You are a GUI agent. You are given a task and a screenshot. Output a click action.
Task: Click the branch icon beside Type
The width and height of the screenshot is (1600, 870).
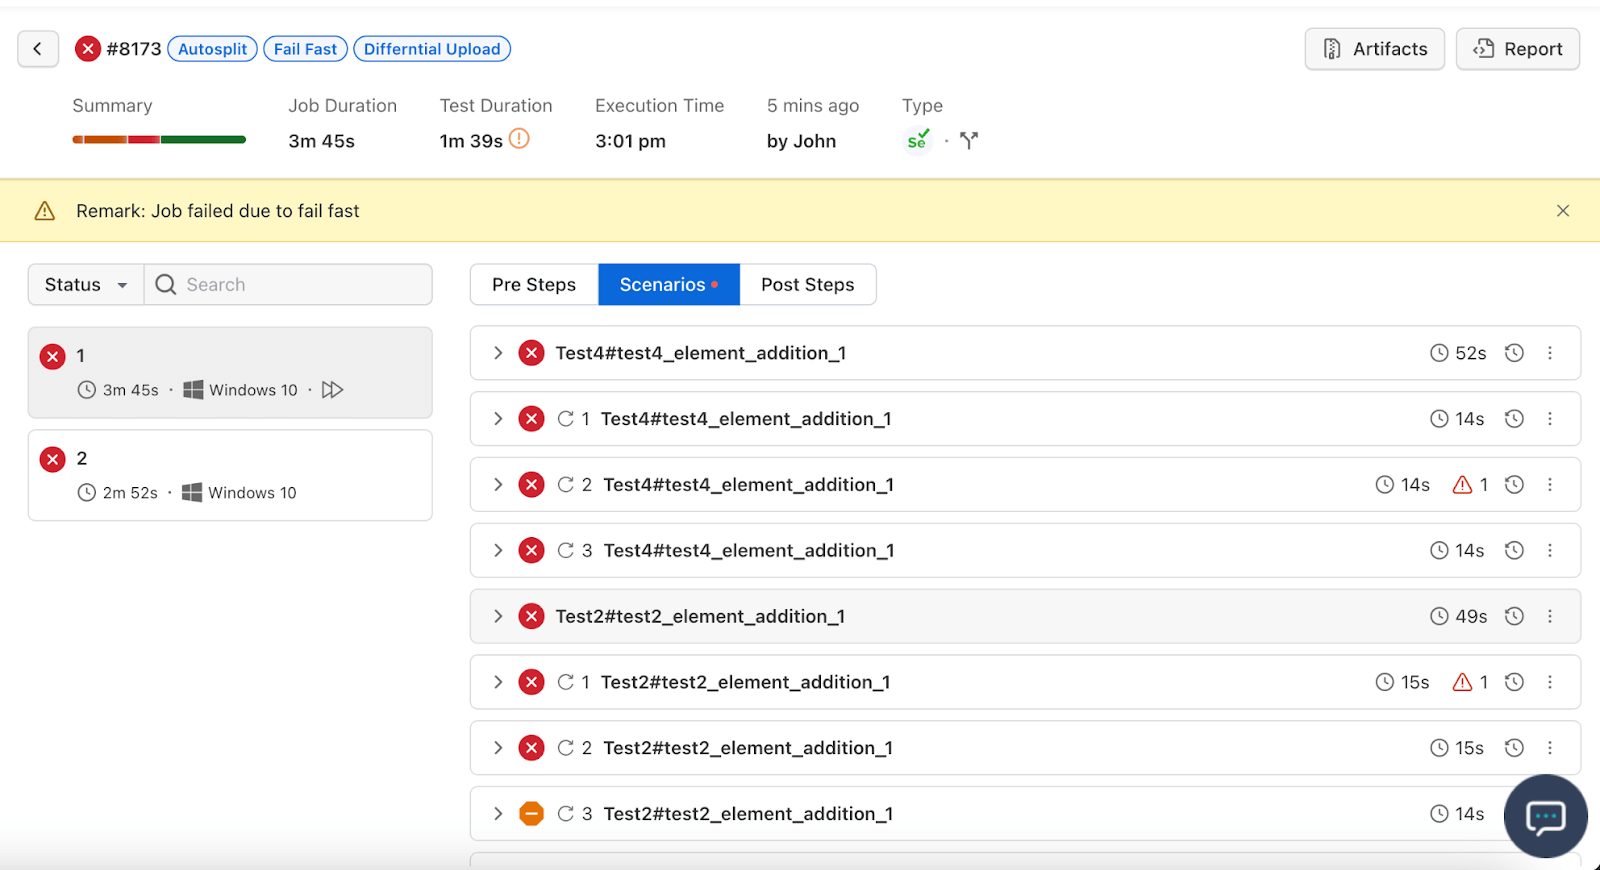[968, 141]
